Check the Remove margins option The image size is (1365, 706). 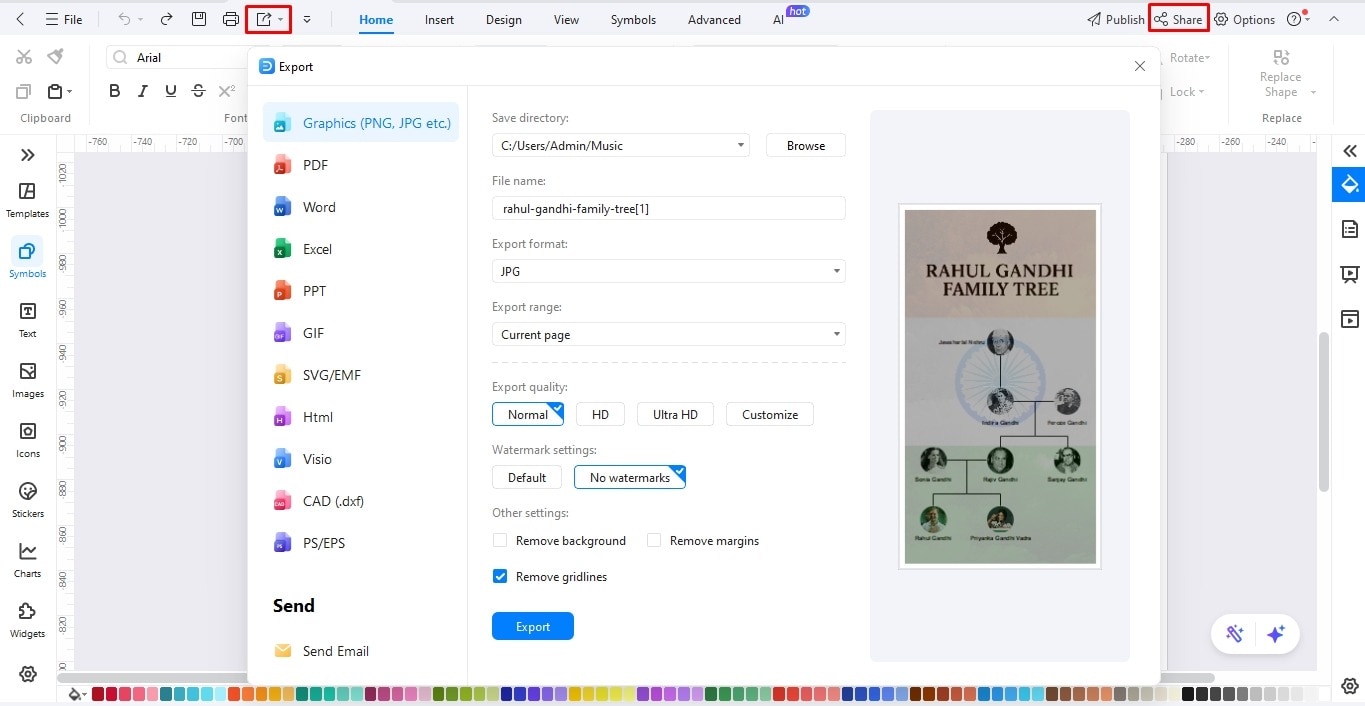pos(654,540)
